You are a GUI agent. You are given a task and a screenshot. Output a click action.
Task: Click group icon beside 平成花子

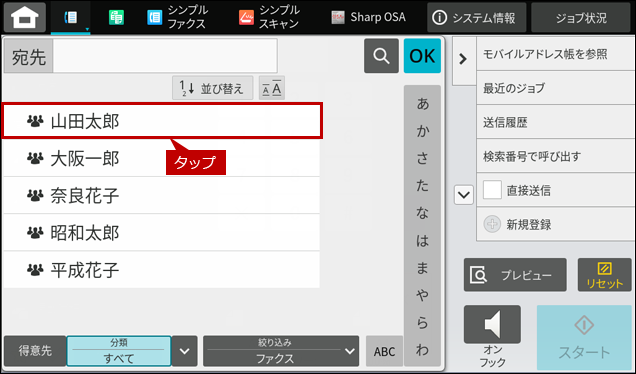point(35,270)
